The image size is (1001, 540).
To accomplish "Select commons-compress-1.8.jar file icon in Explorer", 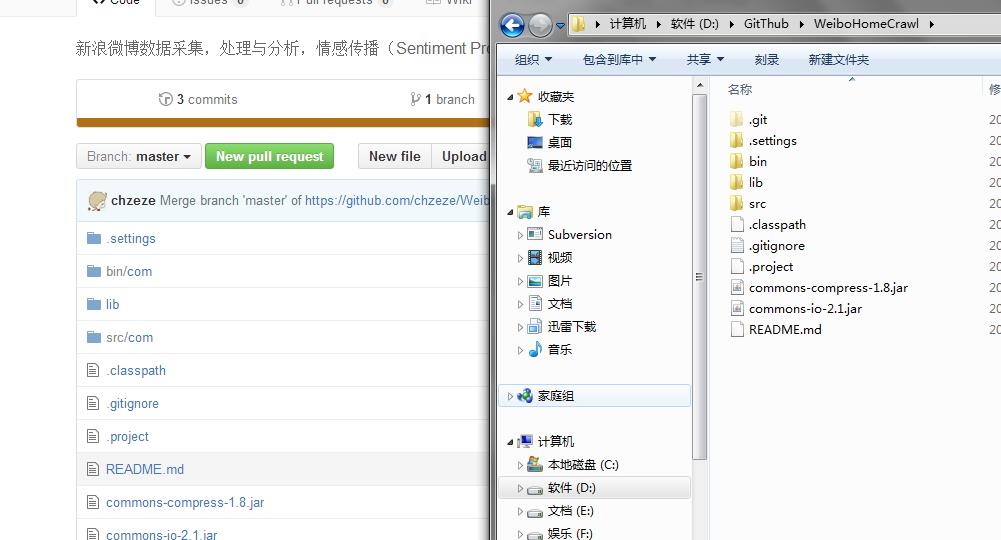I will coord(737,287).
